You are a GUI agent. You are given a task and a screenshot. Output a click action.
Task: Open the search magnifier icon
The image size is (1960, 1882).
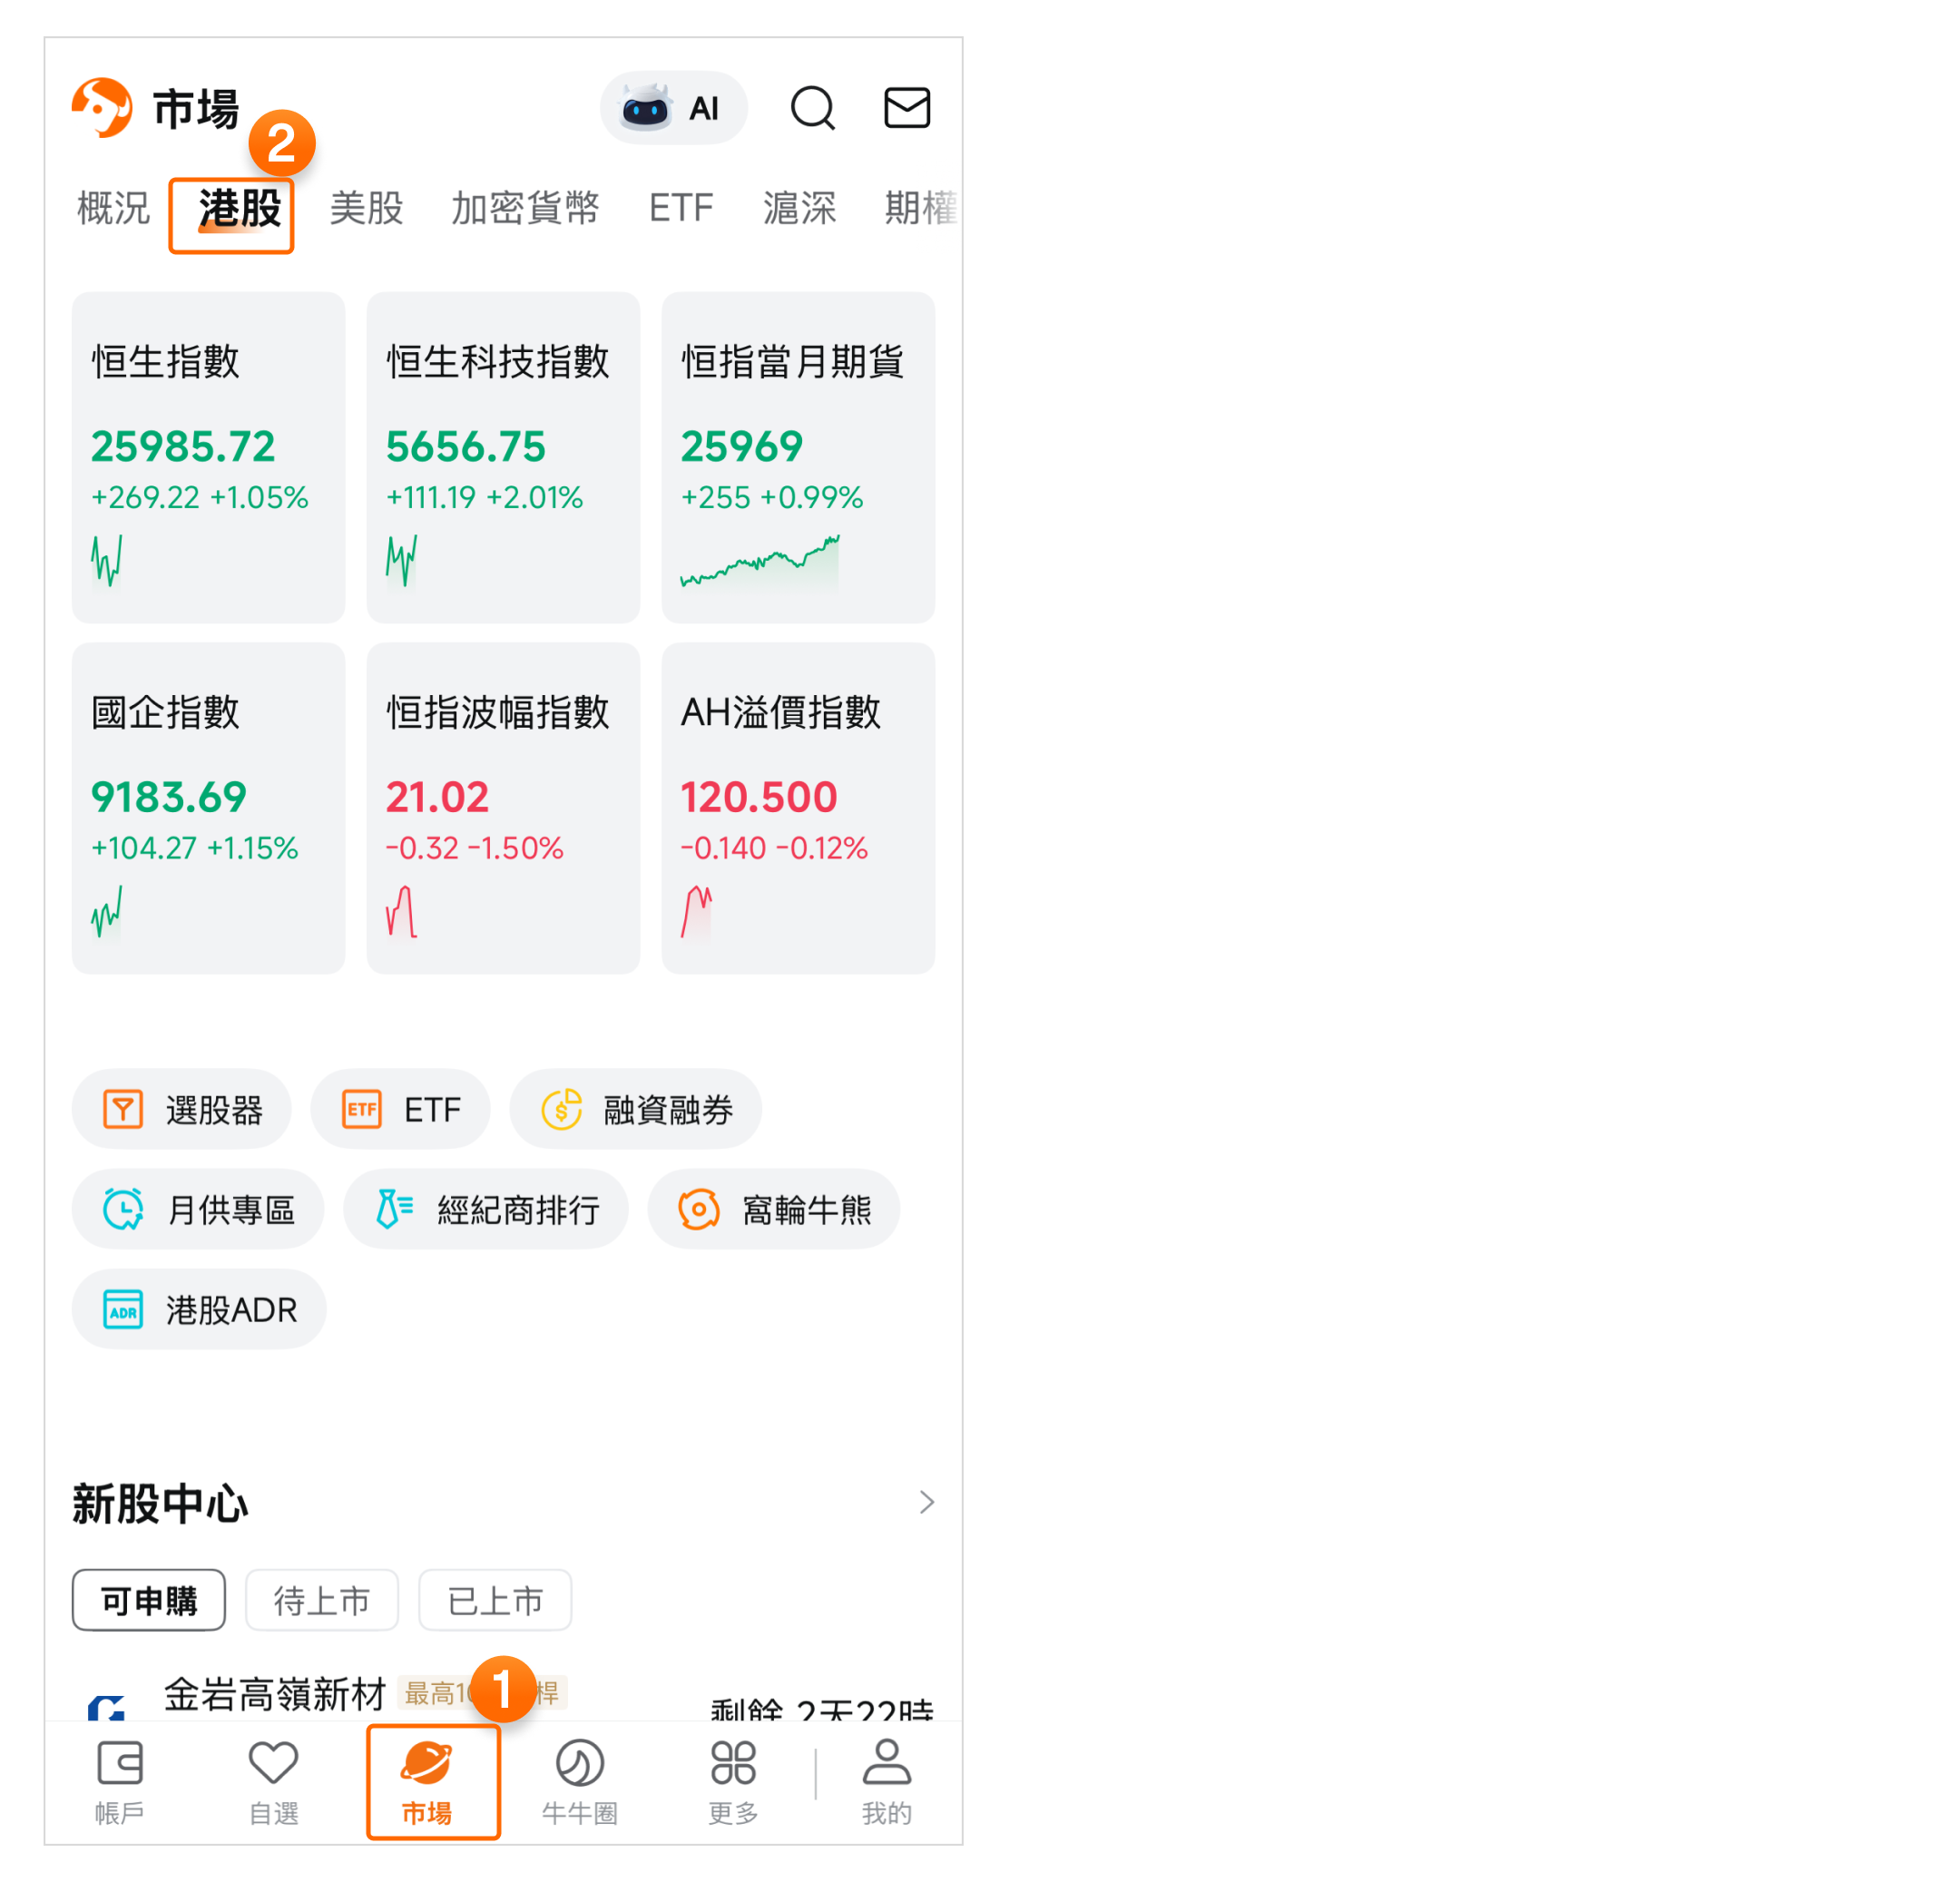click(812, 108)
